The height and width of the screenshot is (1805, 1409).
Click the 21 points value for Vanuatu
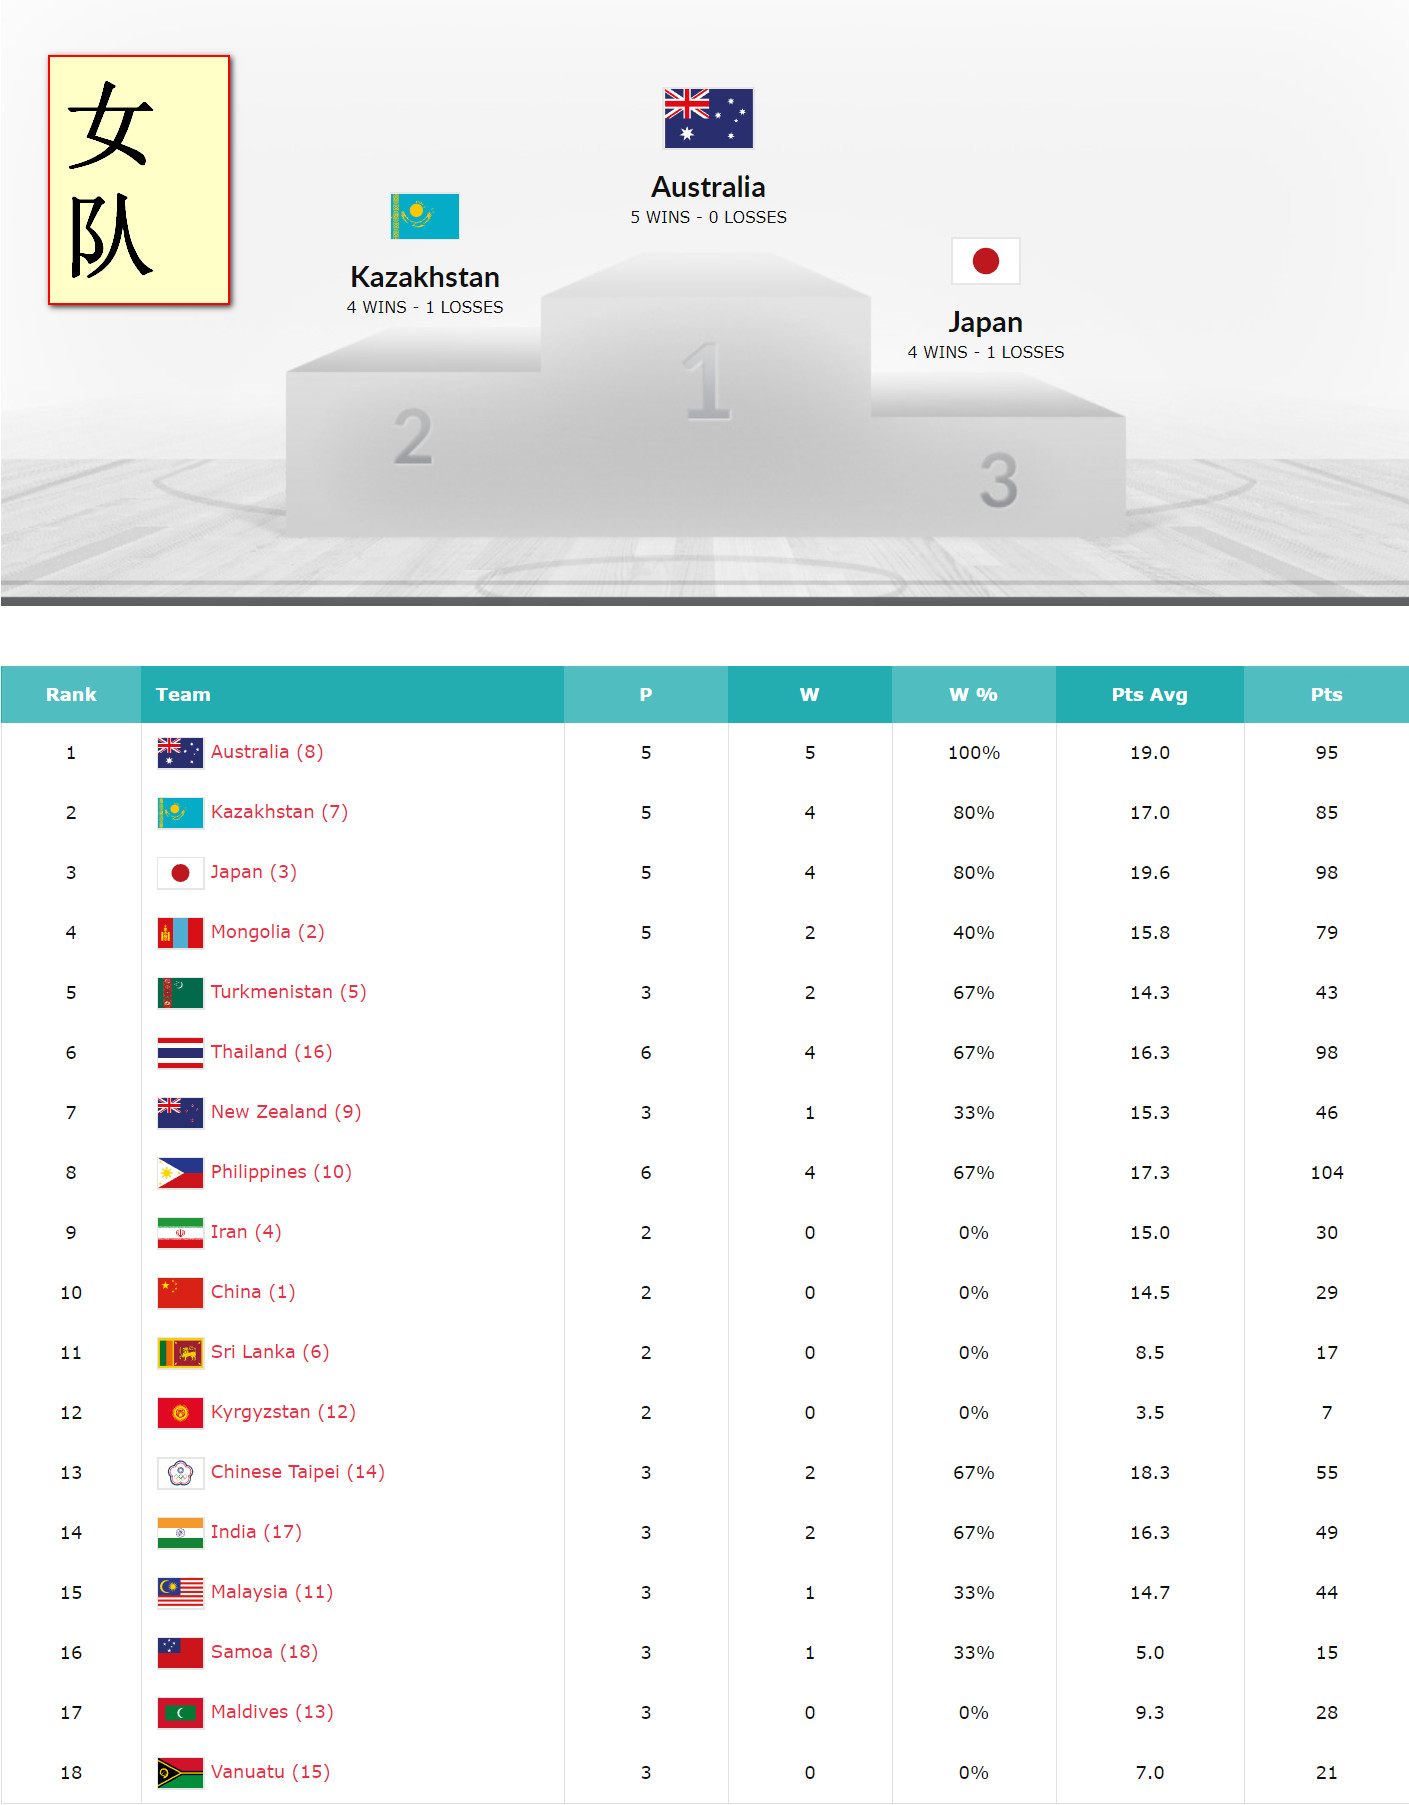(1327, 1772)
